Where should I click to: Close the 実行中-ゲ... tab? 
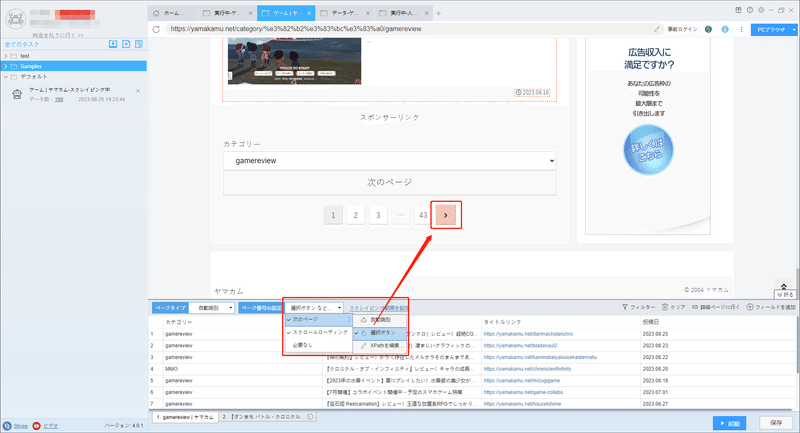[x=250, y=13]
